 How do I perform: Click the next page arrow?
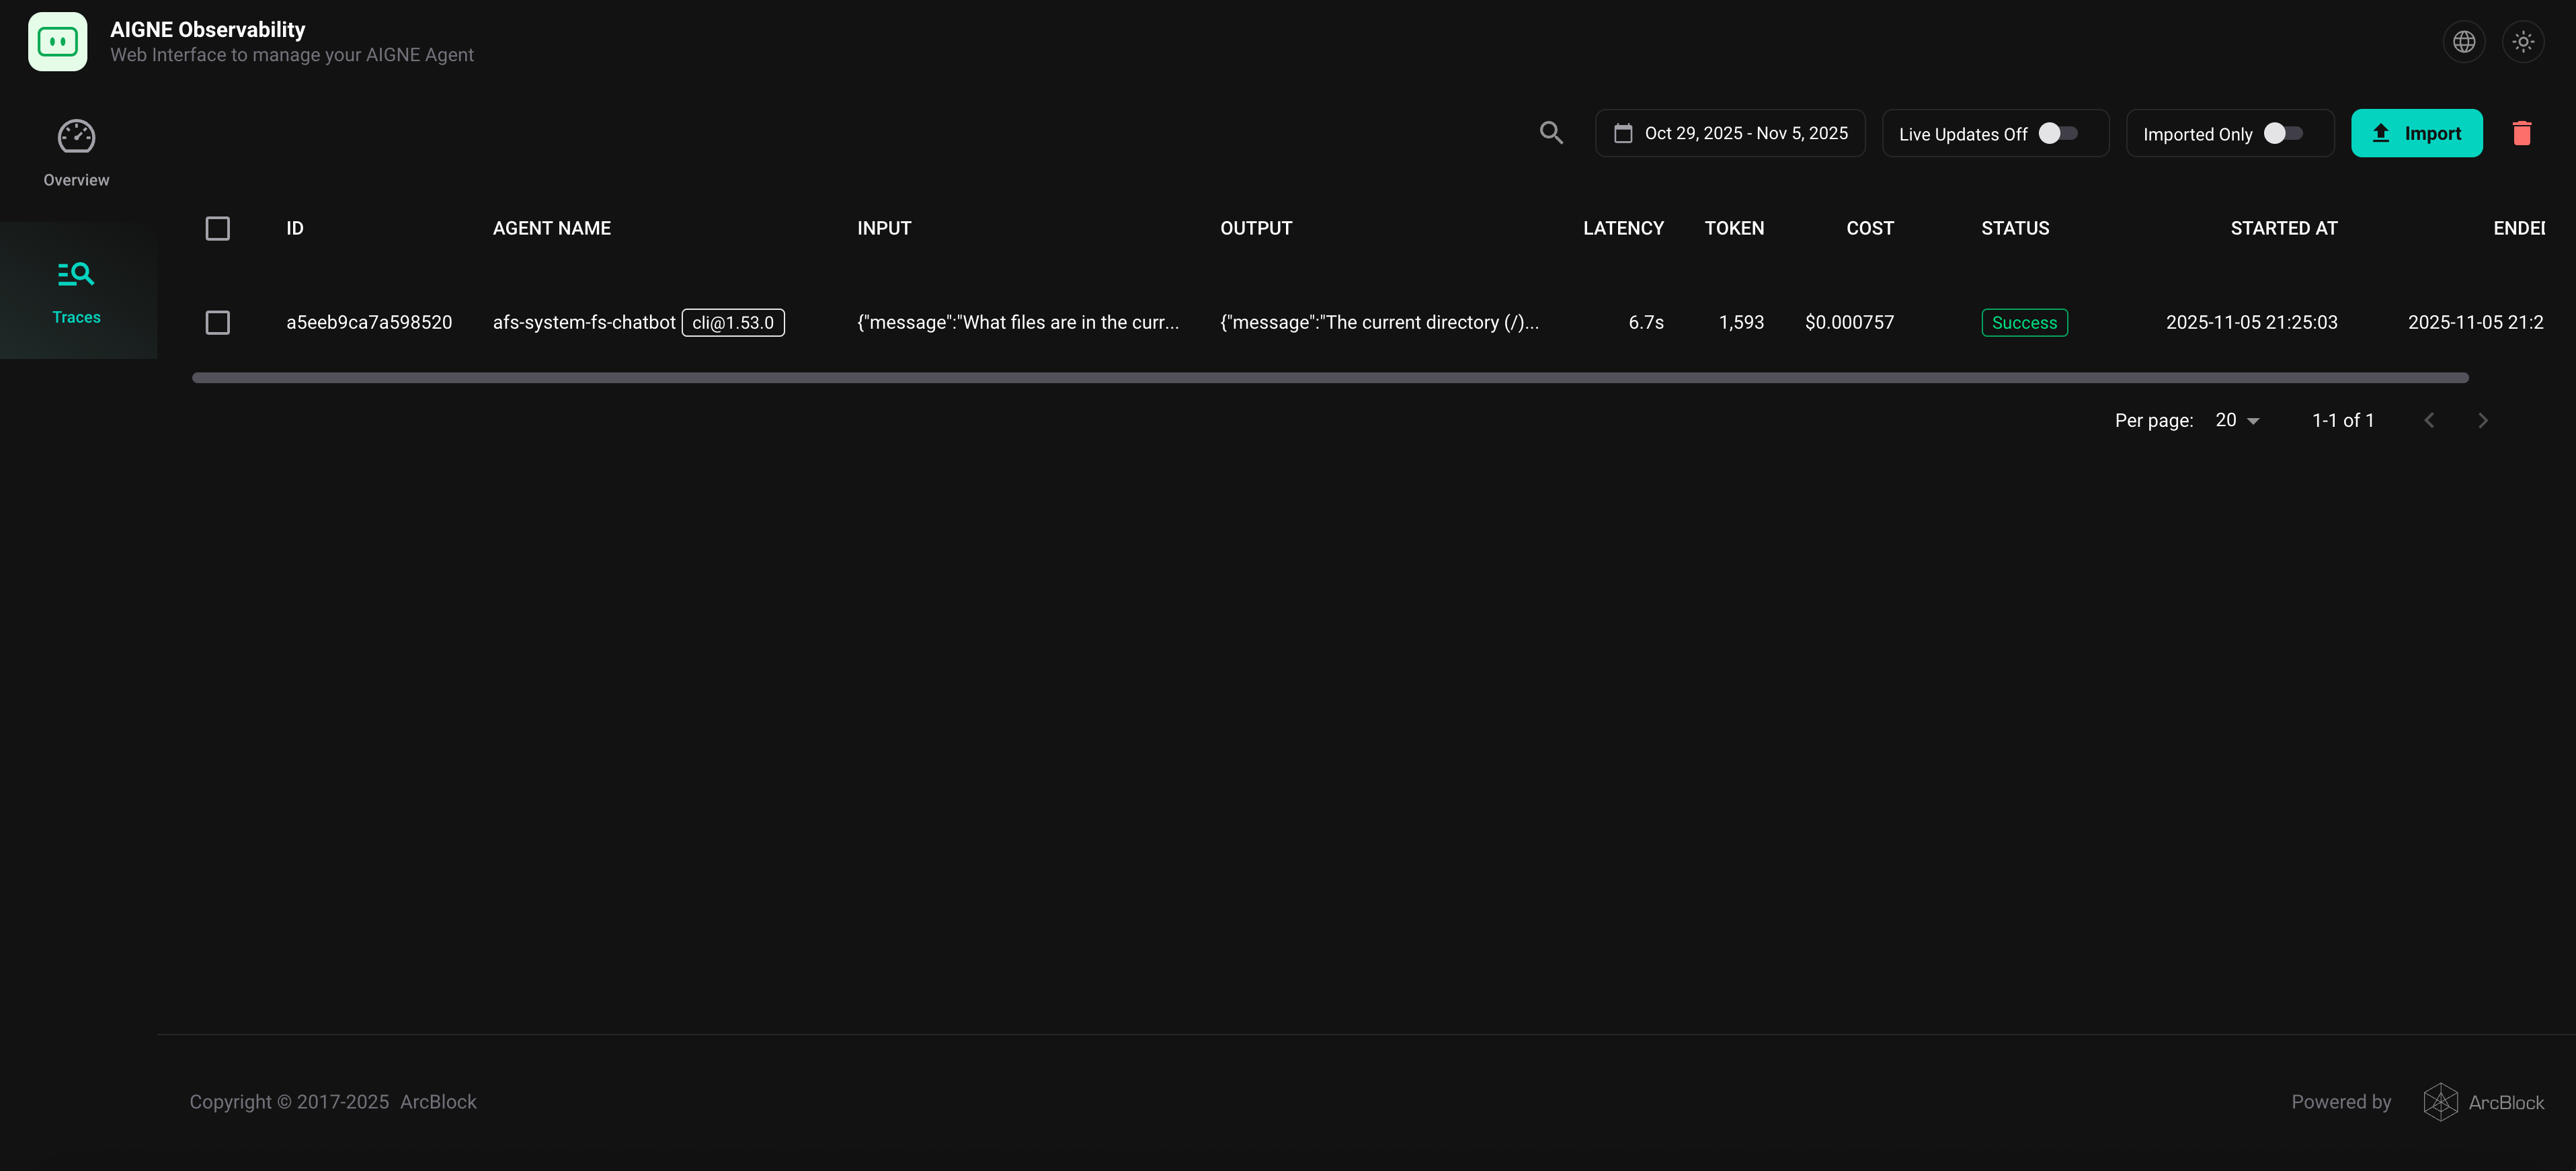point(2483,420)
